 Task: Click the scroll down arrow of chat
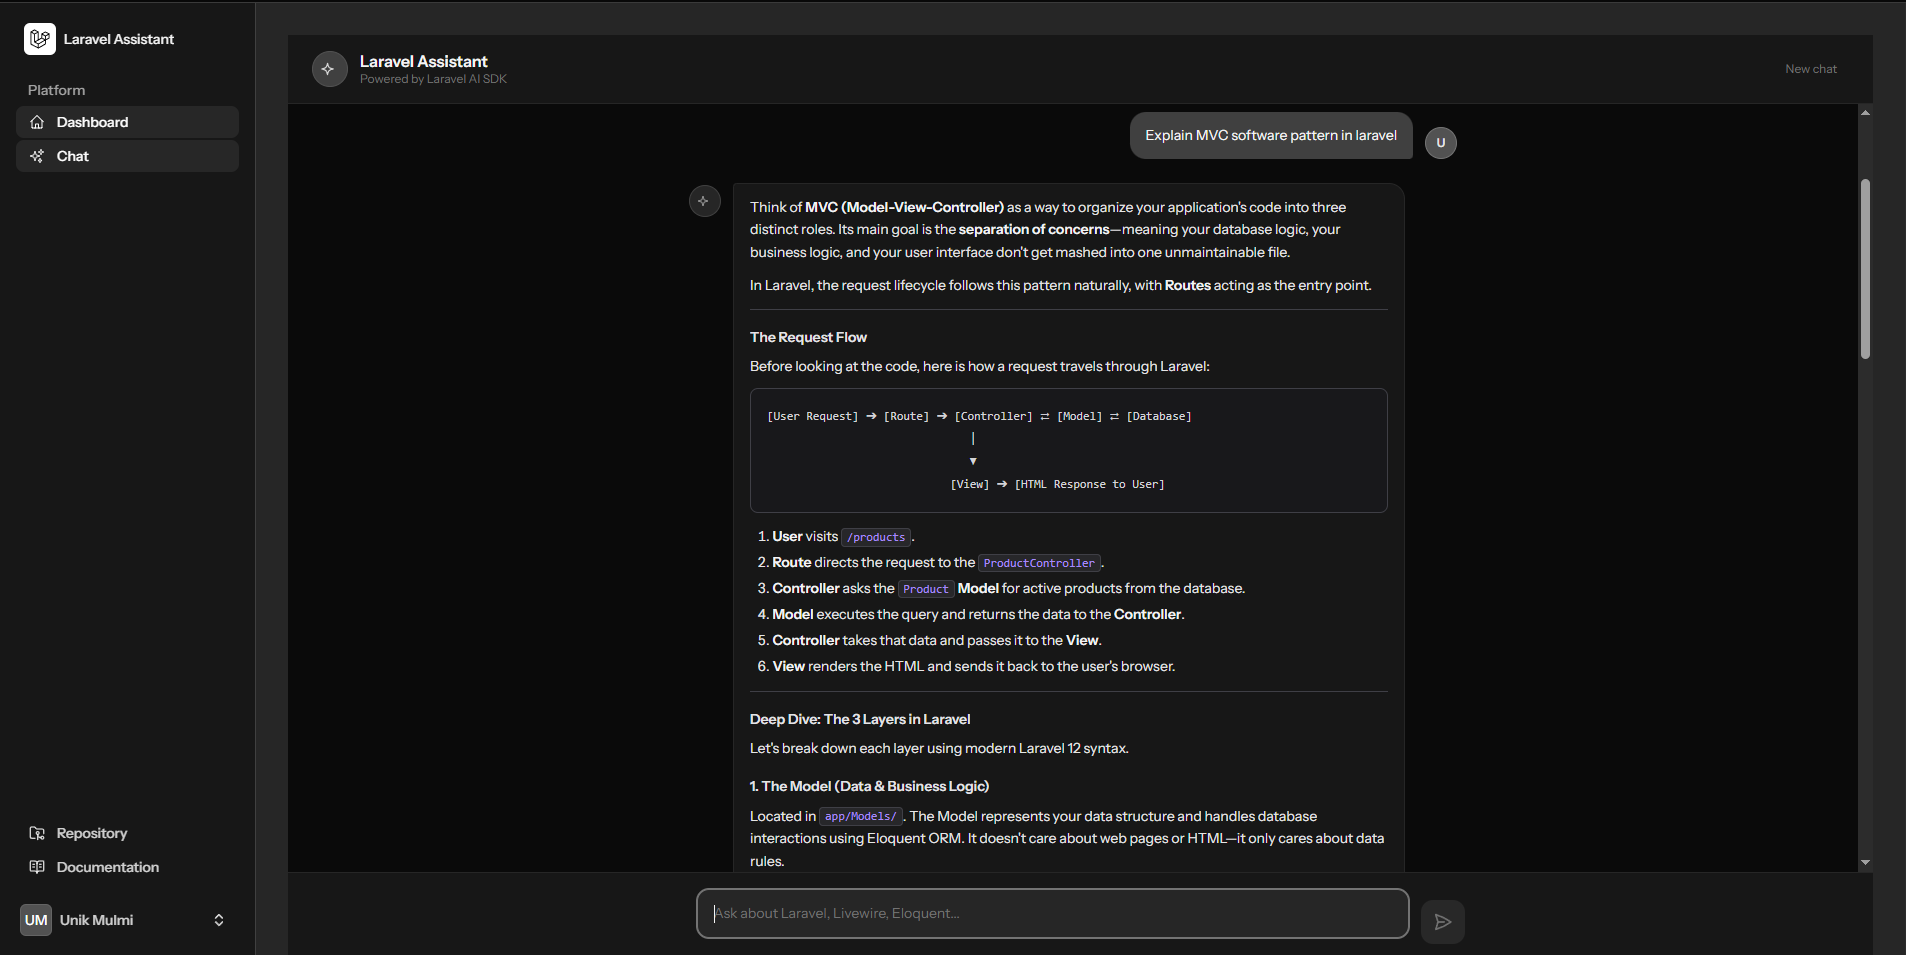point(1865,862)
